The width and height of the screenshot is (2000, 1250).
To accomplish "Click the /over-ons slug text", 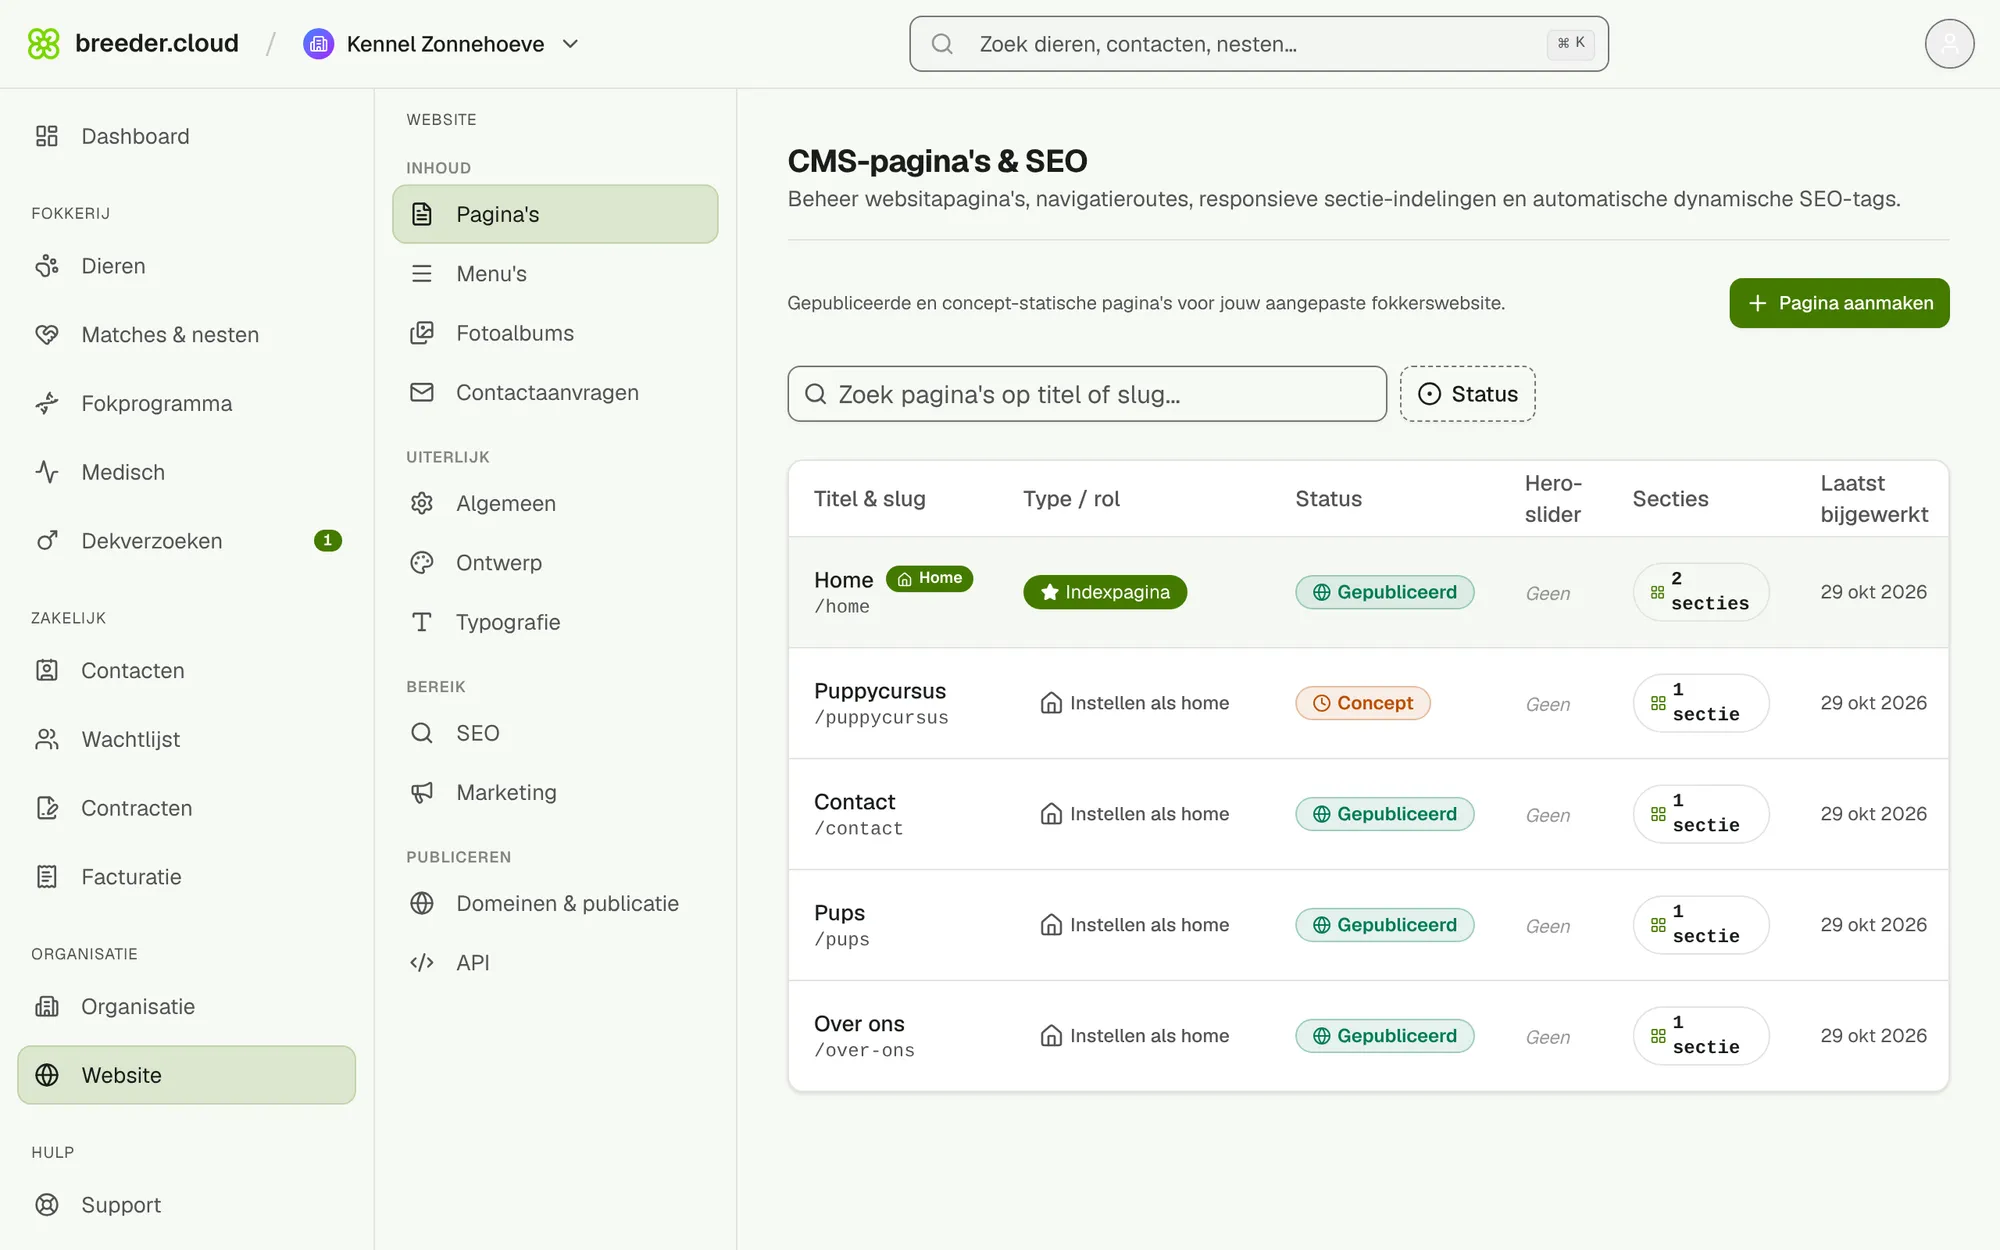I will coord(864,1050).
